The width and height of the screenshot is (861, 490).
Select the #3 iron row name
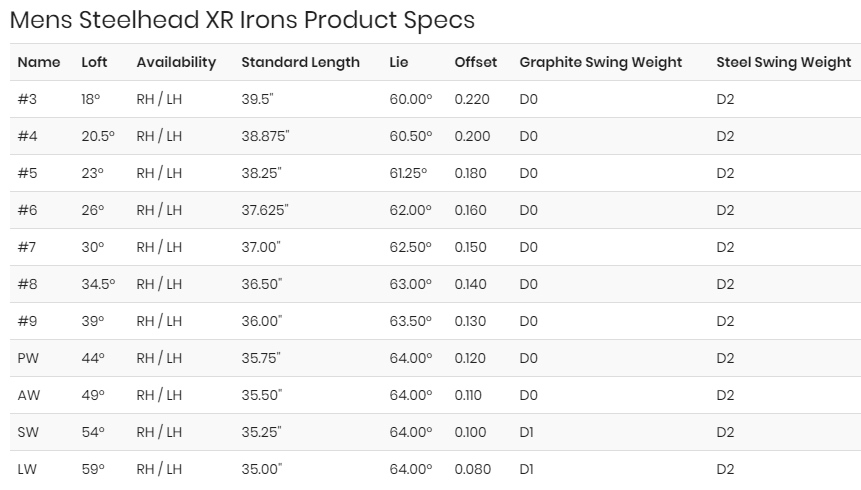[28, 99]
